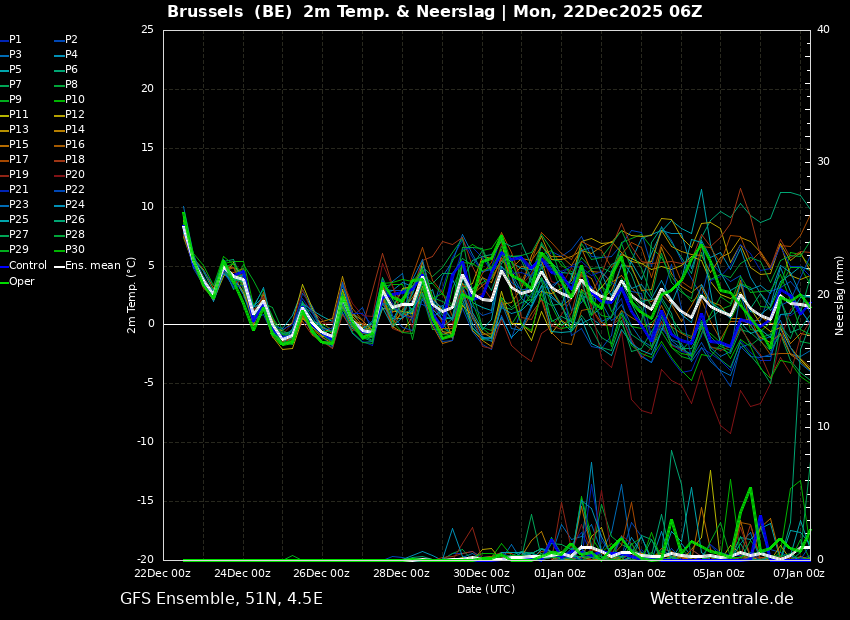Image resolution: width=850 pixels, height=620 pixels.
Task: Click the P2 legend entry
Action: (x=71, y=40)
